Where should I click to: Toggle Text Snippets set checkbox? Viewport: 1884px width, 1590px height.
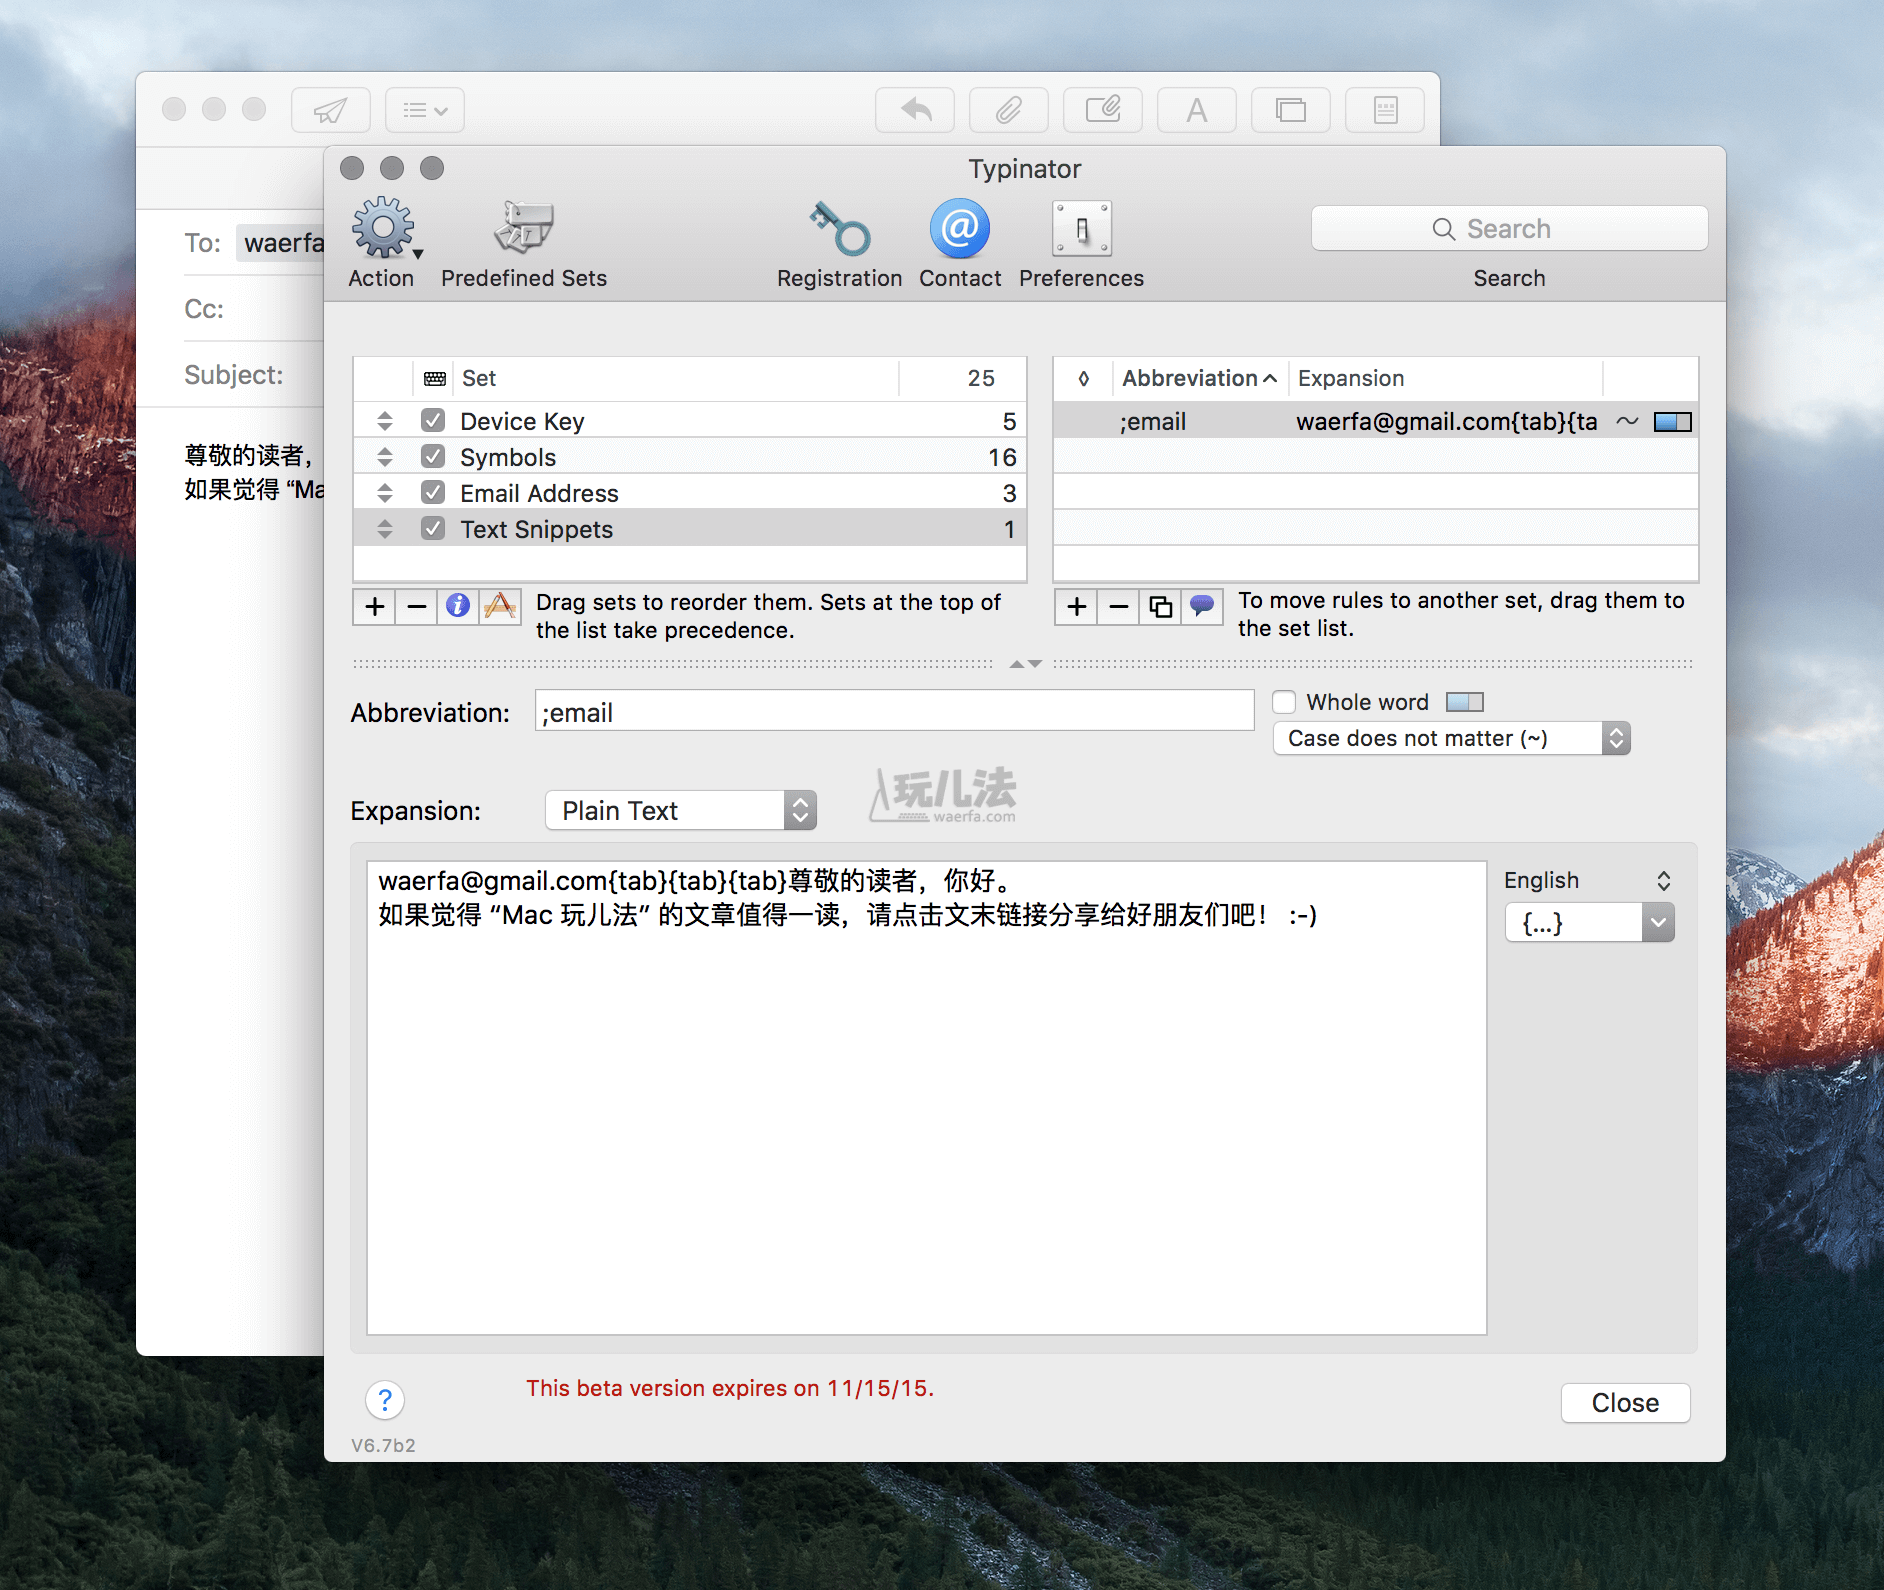[x=433, y=528]
